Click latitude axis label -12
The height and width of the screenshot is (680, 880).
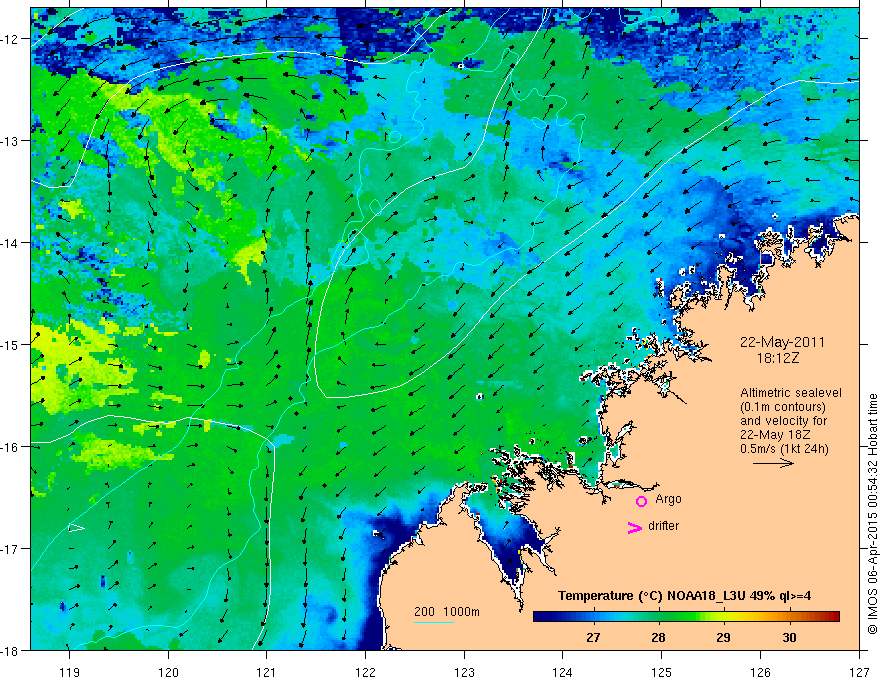(x=11, y=39)
